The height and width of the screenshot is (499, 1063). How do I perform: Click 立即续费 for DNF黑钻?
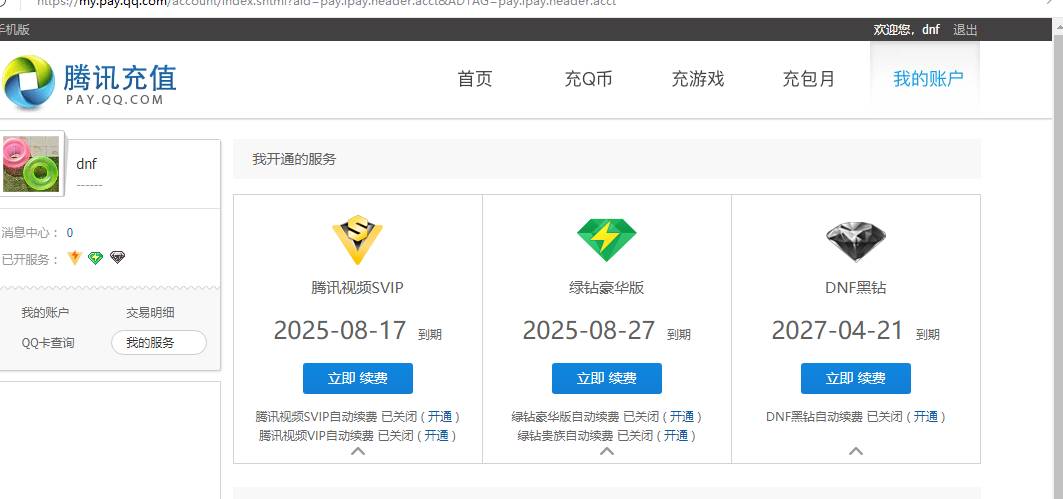click(x=856, y=378)
